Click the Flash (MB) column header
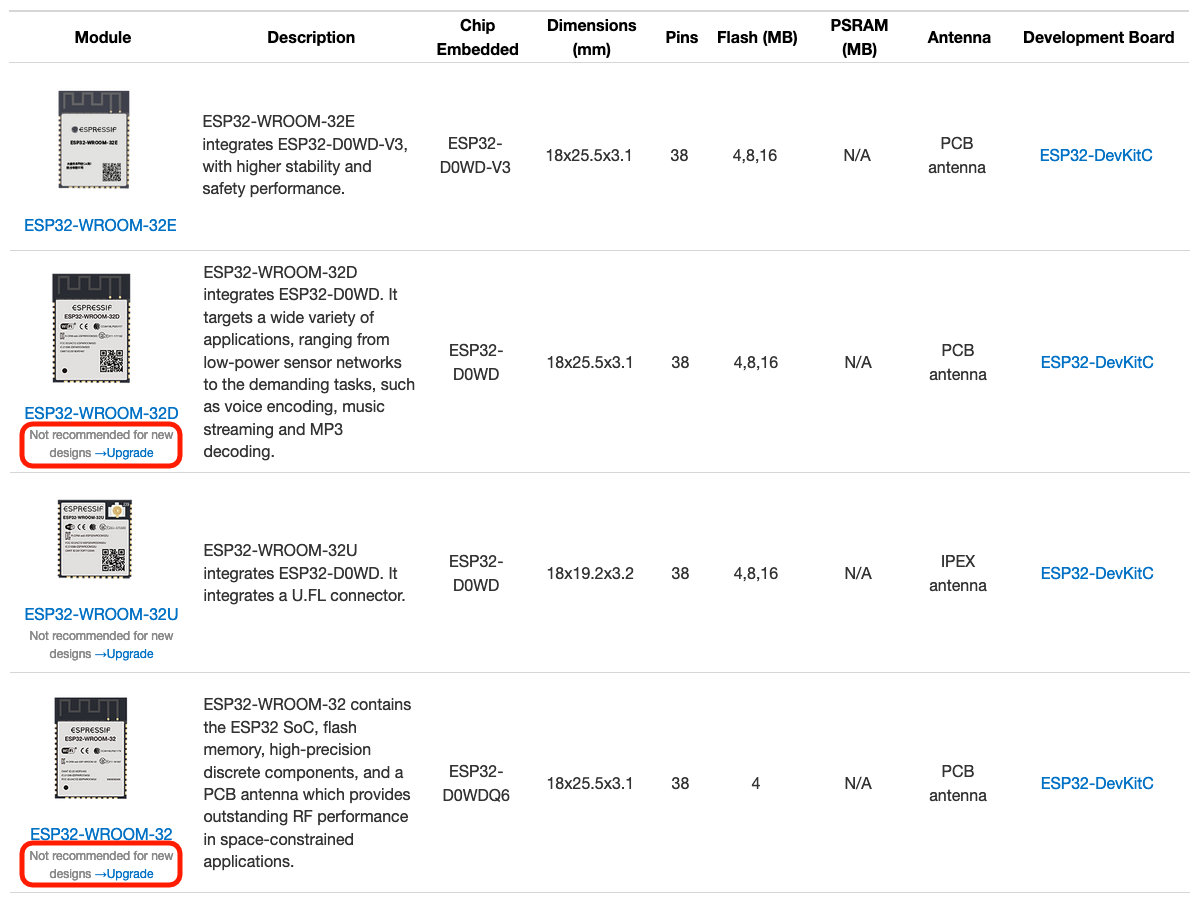The image size is (1199, 900). coord(757,37)
